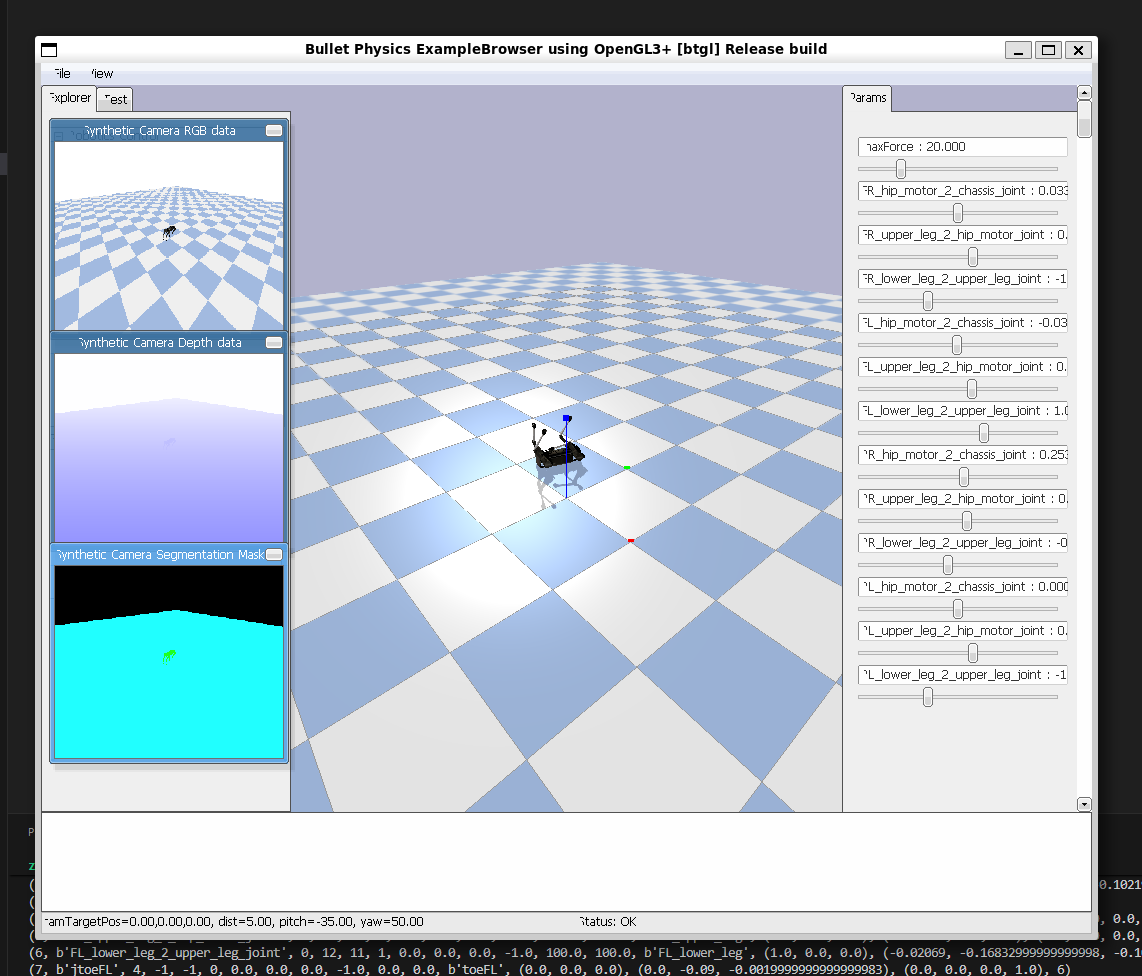The width and height of the screenshot is (1142, 976).
Task: Adjust the RR lower_leg_2_upper_leg_joint slider
Action: (x=948, y=564)
